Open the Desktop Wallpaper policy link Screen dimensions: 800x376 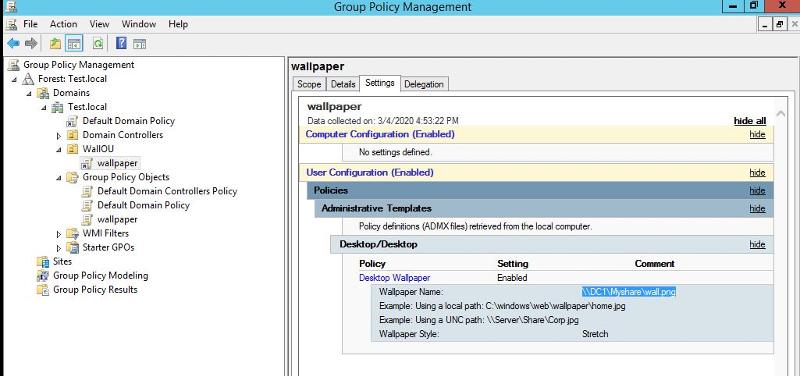[394, 278]
